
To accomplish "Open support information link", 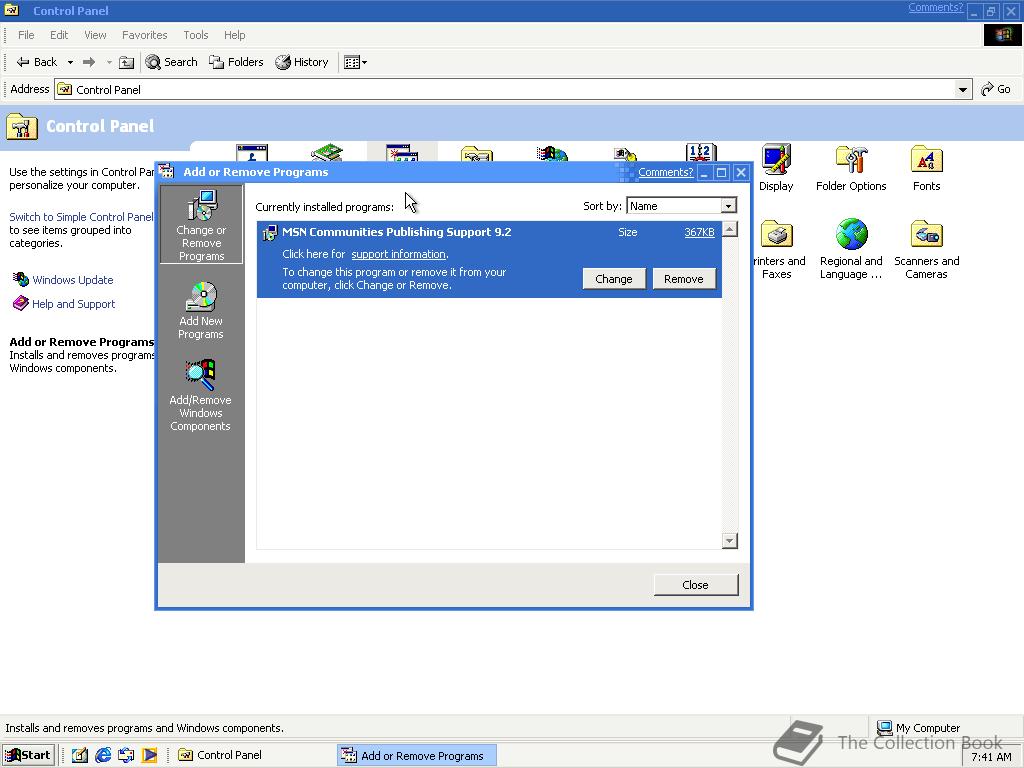I will point(398,254).
